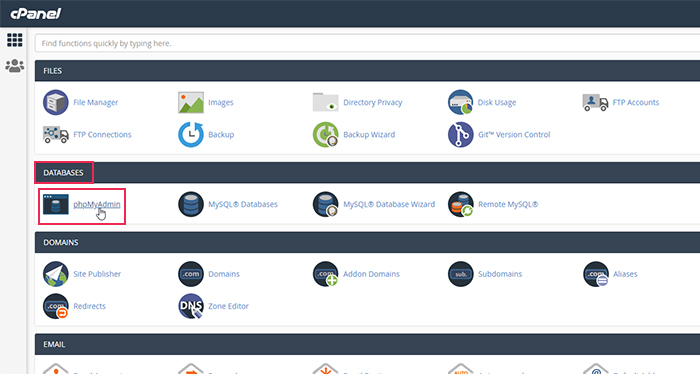Open the FTP Connections link

pyautogui.click(x=102, y=134)
